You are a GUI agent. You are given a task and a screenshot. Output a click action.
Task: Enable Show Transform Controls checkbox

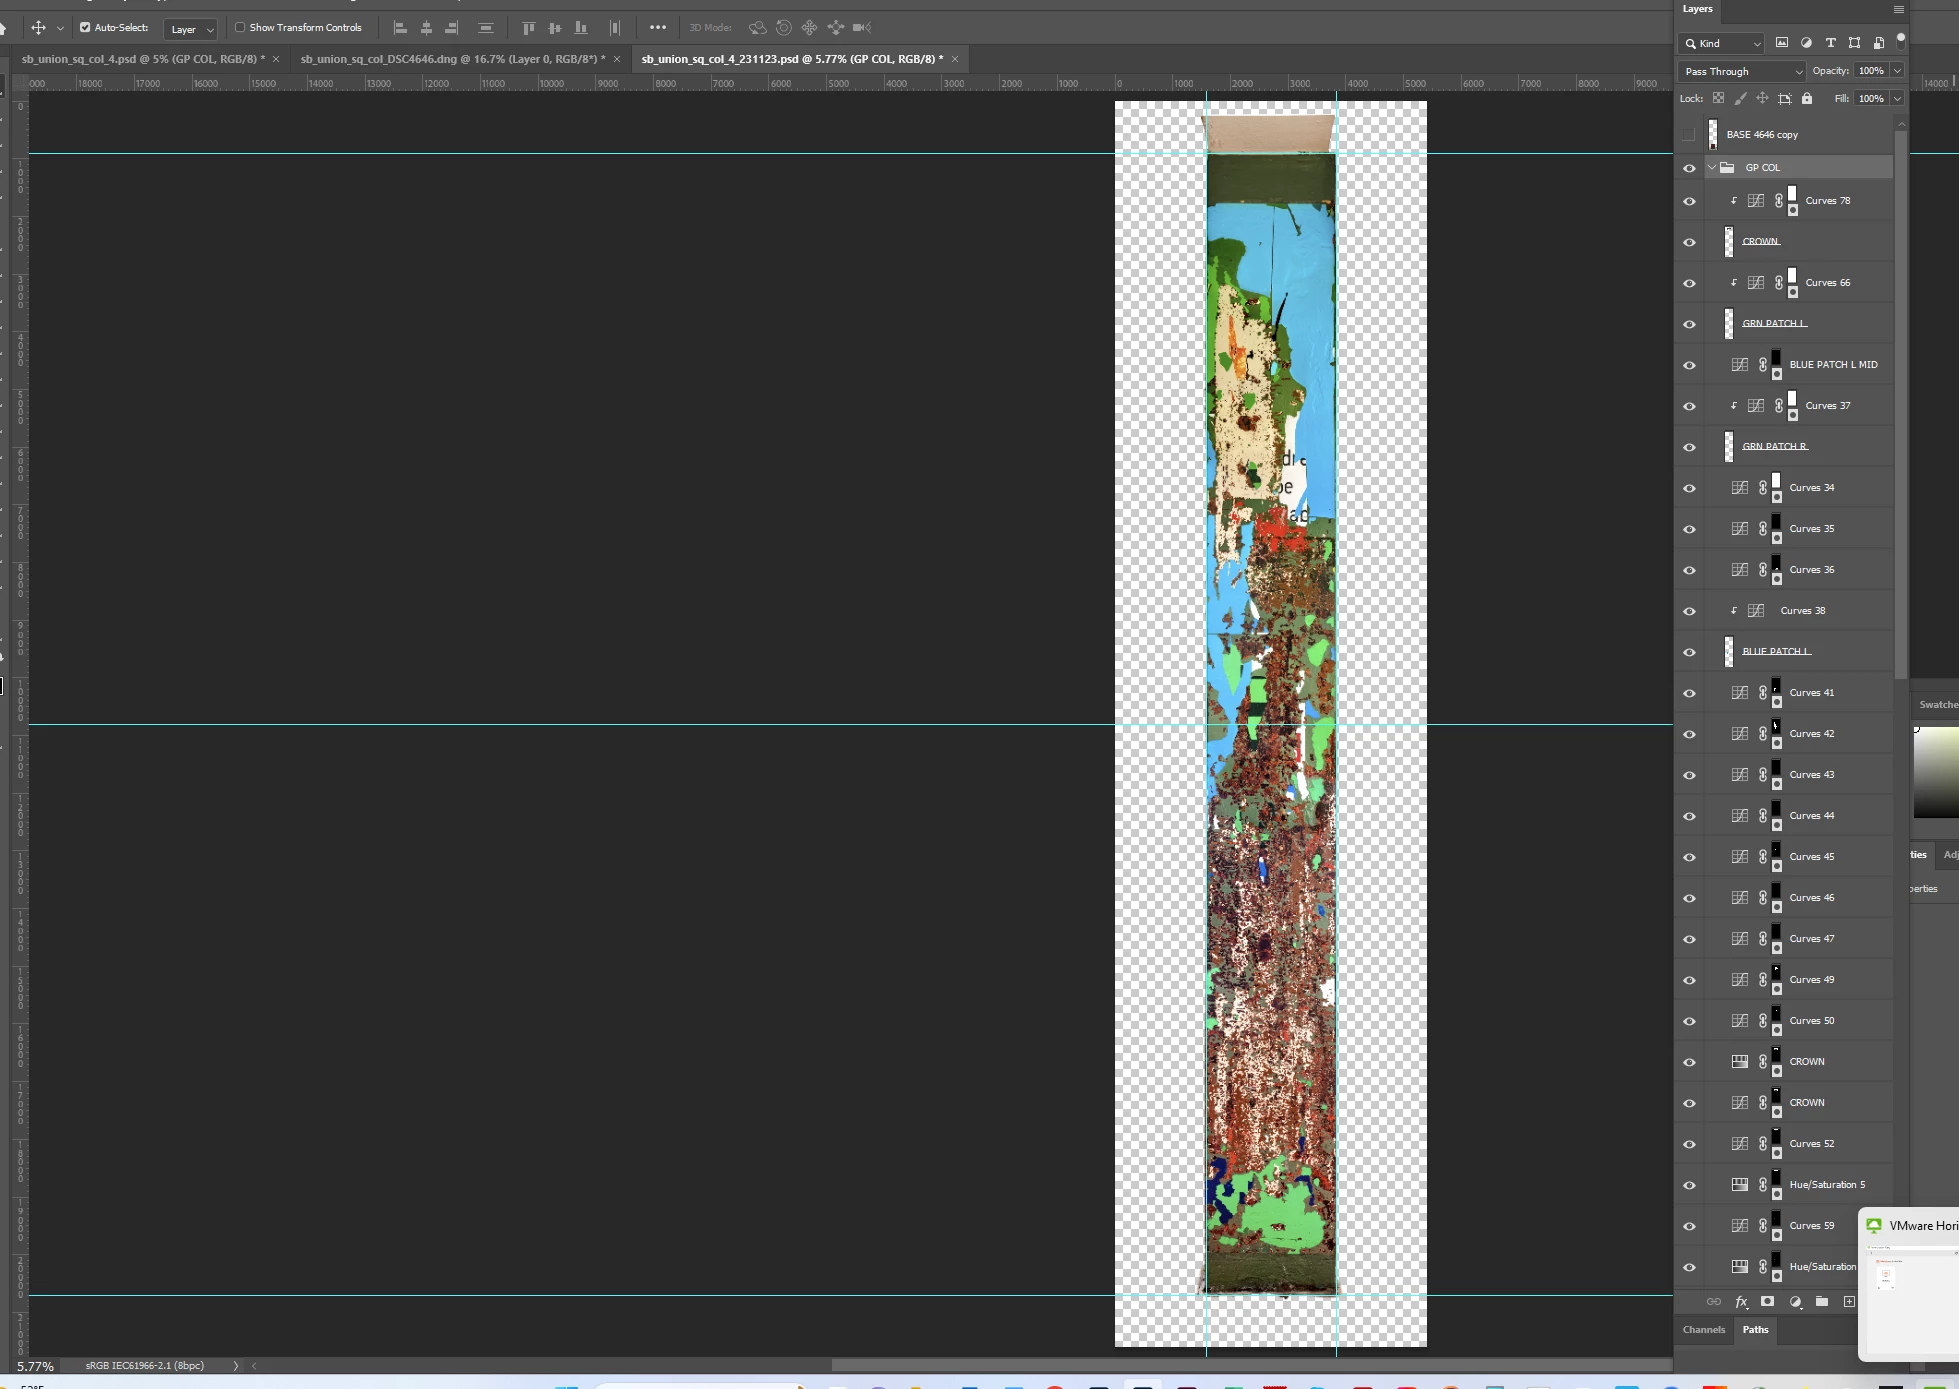(240, 28)
